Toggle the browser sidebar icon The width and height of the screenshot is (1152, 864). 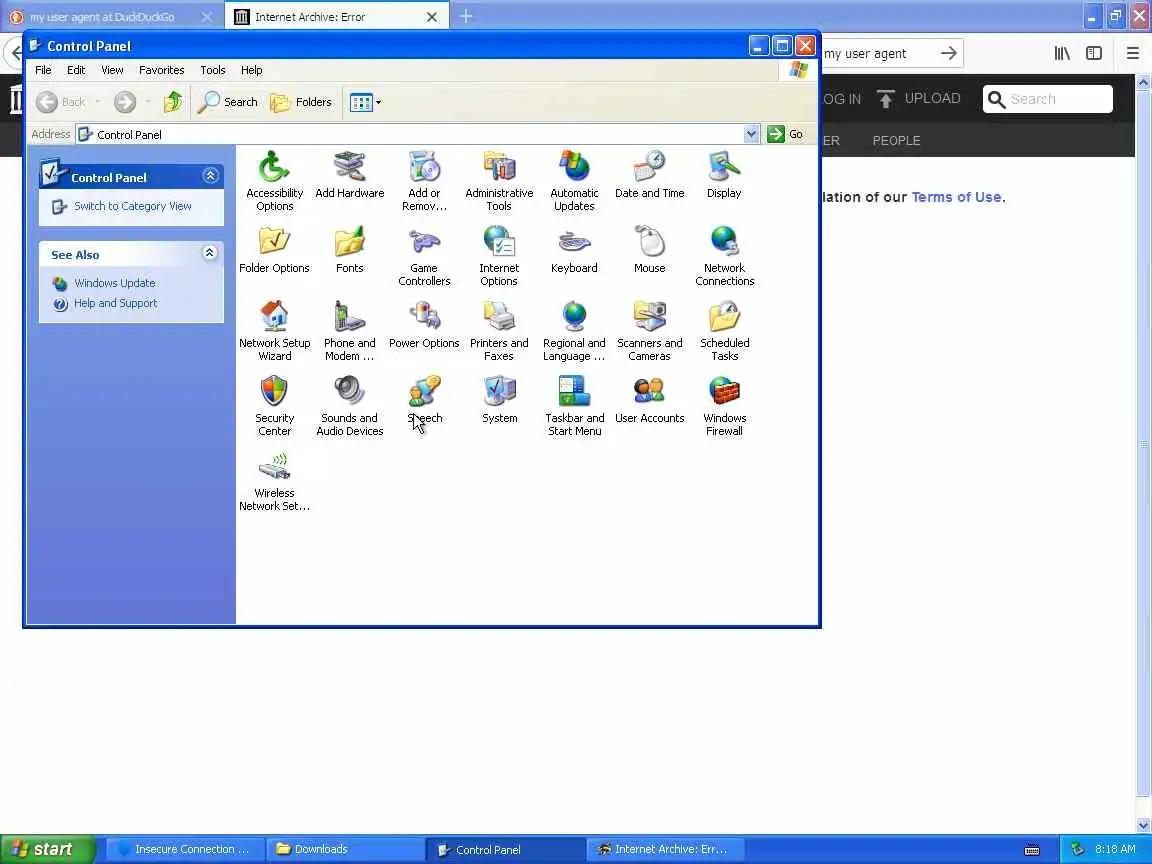[x=1094, y=53]
